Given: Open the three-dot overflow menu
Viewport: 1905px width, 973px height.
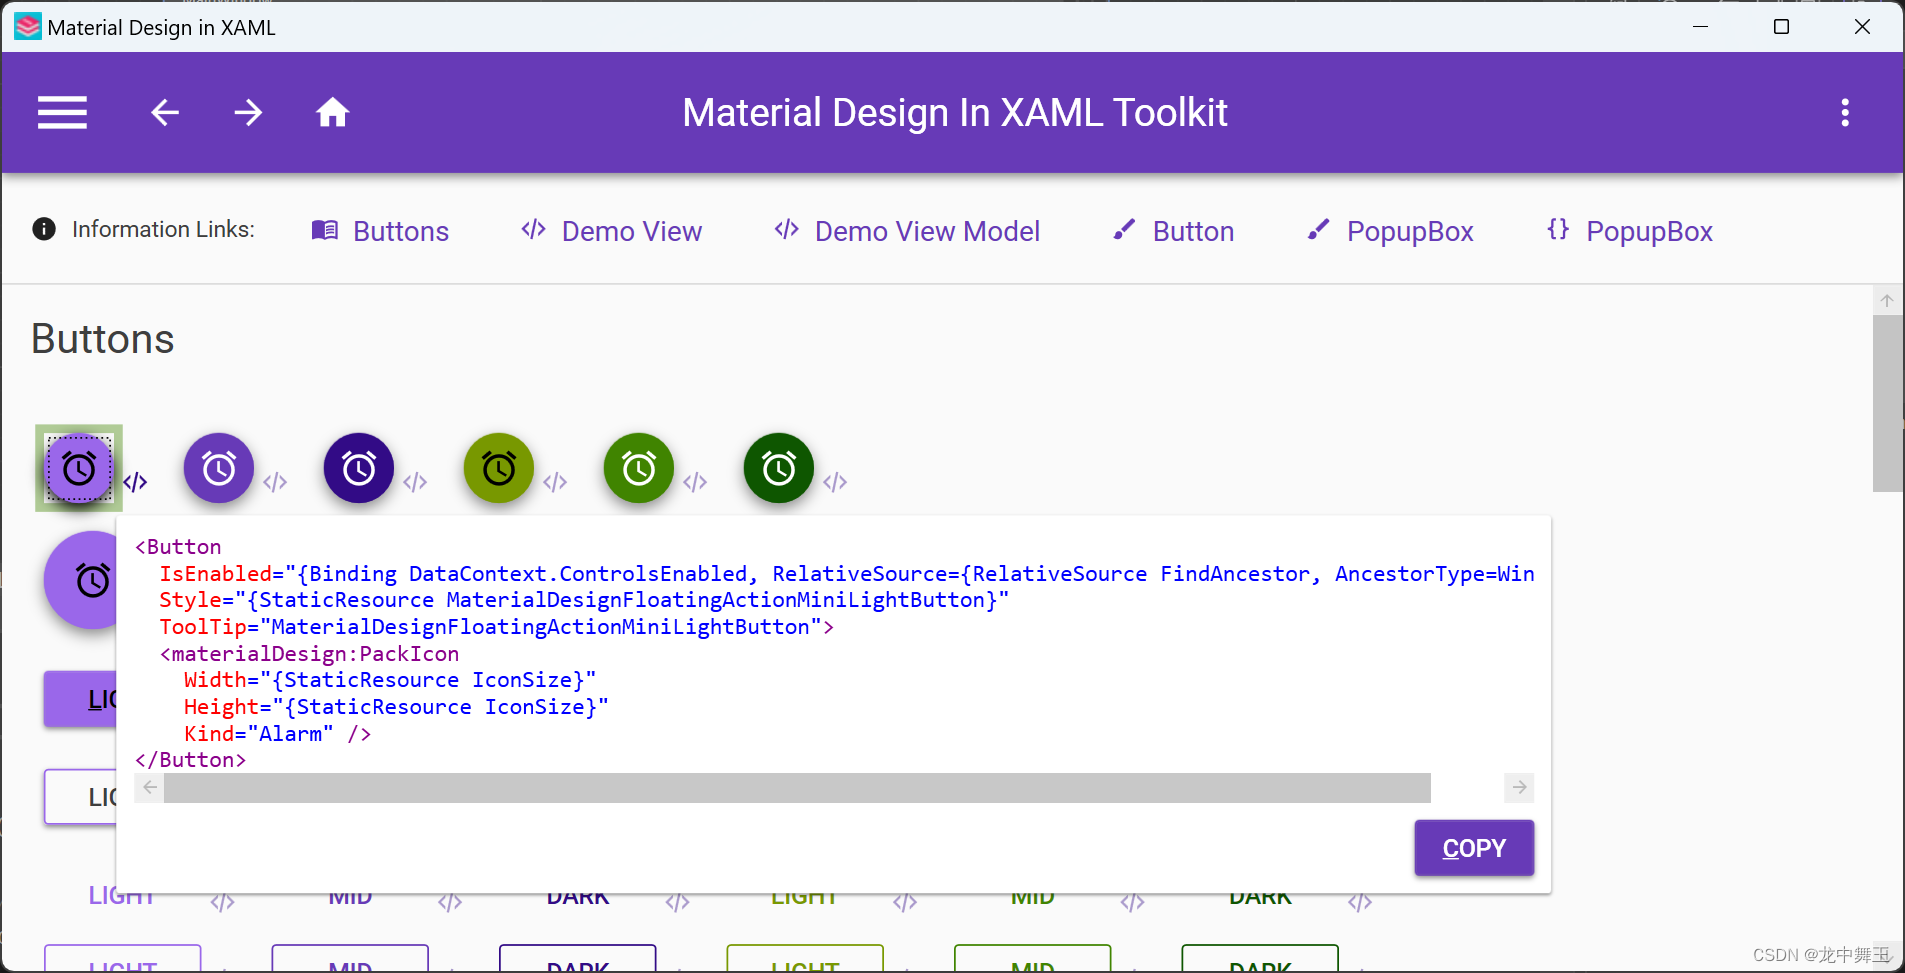Looking at the screenshot, I should 1845,113.
